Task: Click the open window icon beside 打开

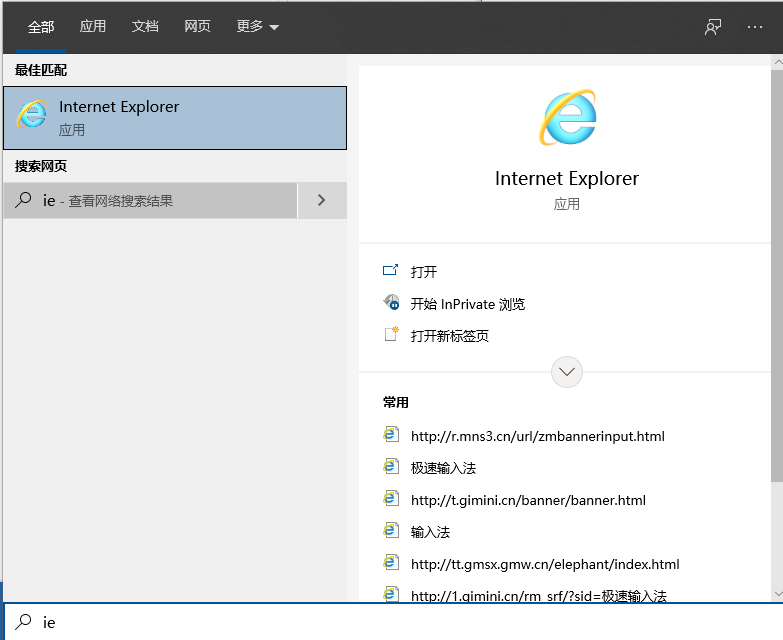Action: coord(391,271)
